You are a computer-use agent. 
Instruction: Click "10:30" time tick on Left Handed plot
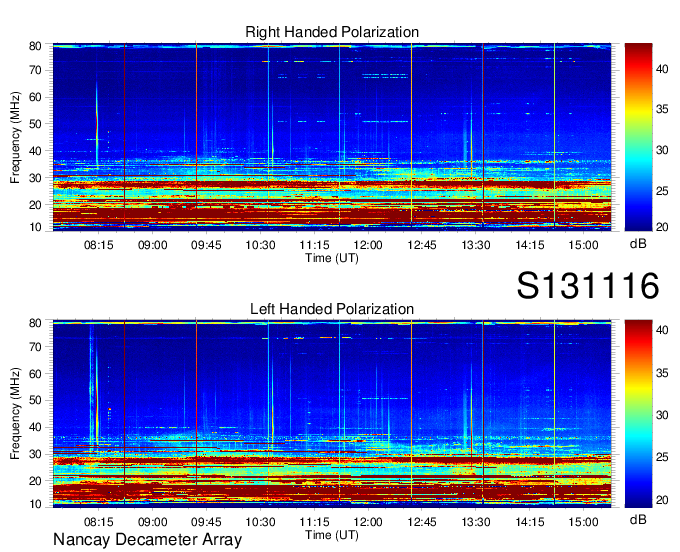tap(260, 521)
